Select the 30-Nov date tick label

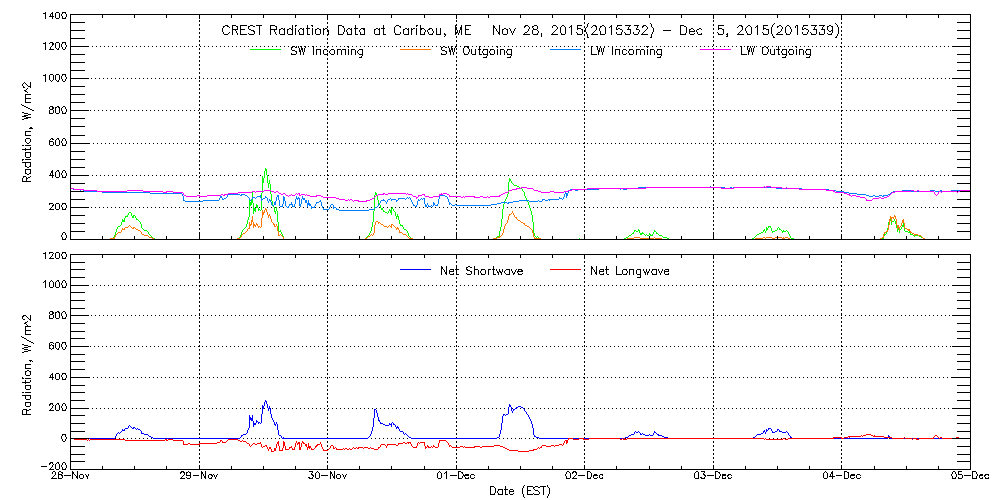click(328, 477)
